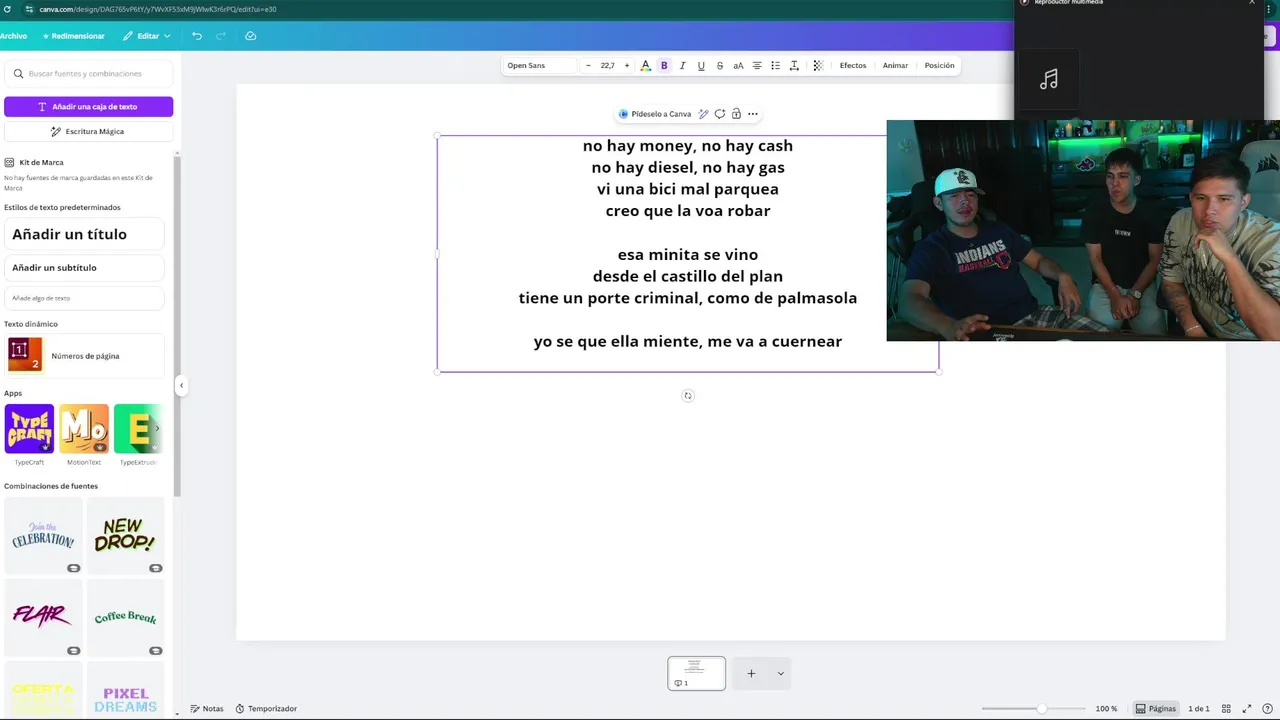Image resolution: width=1280 pixels, height=720 pixels.
Task: Open site information icon beside the URL
Action: click(29, 9)
